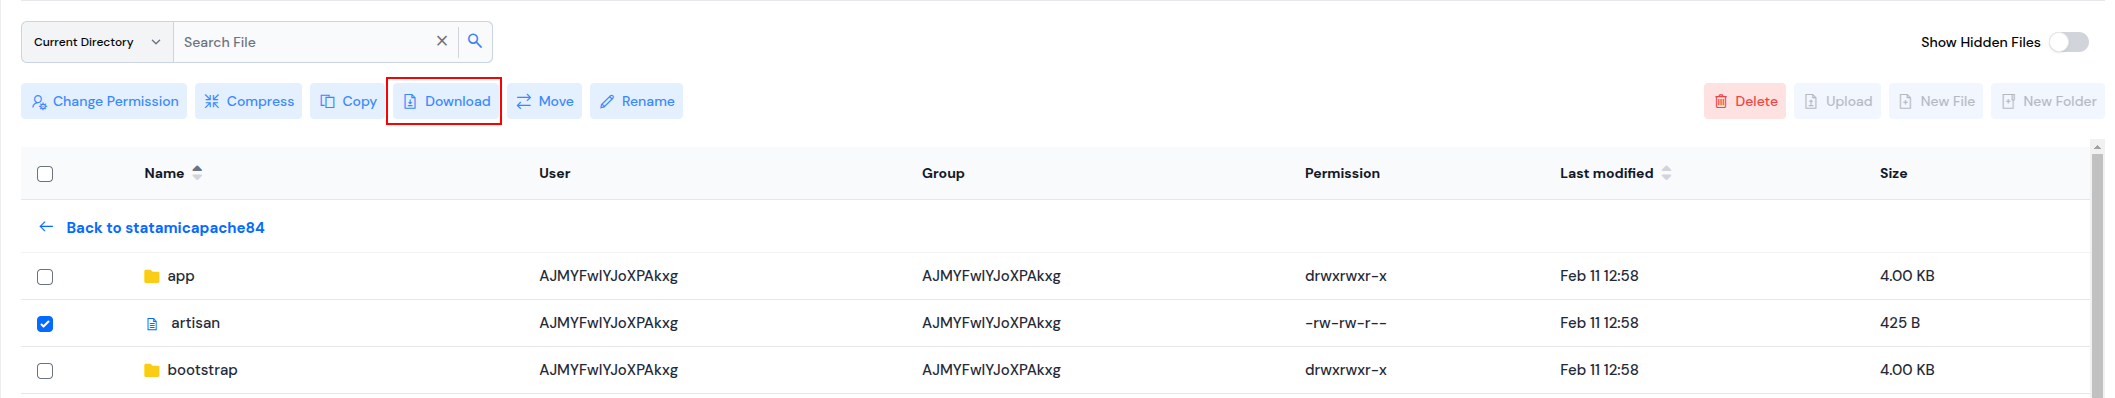
Task: Delete the selected file
Action: 1745,101
